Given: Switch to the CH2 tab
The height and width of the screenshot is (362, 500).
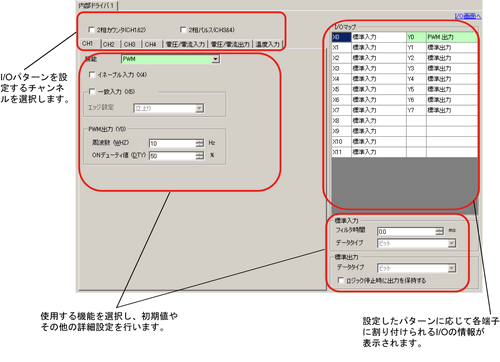Looking at the screenshot, I should [109, 44].
